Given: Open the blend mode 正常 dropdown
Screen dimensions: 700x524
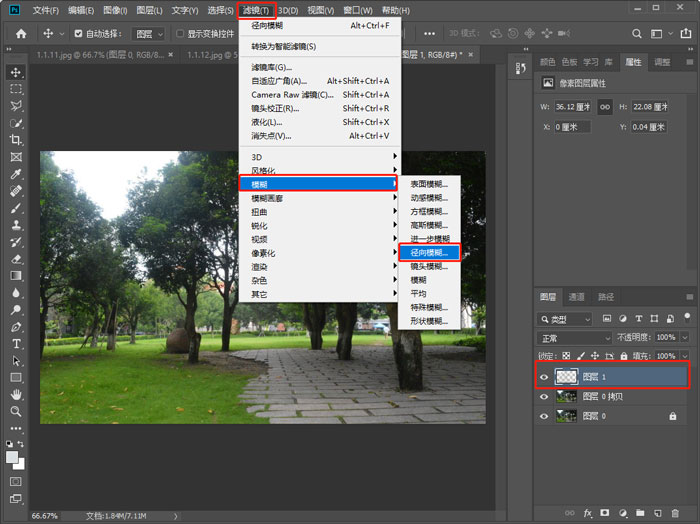Looking at the screenshot, I should [x=575, y=338].
